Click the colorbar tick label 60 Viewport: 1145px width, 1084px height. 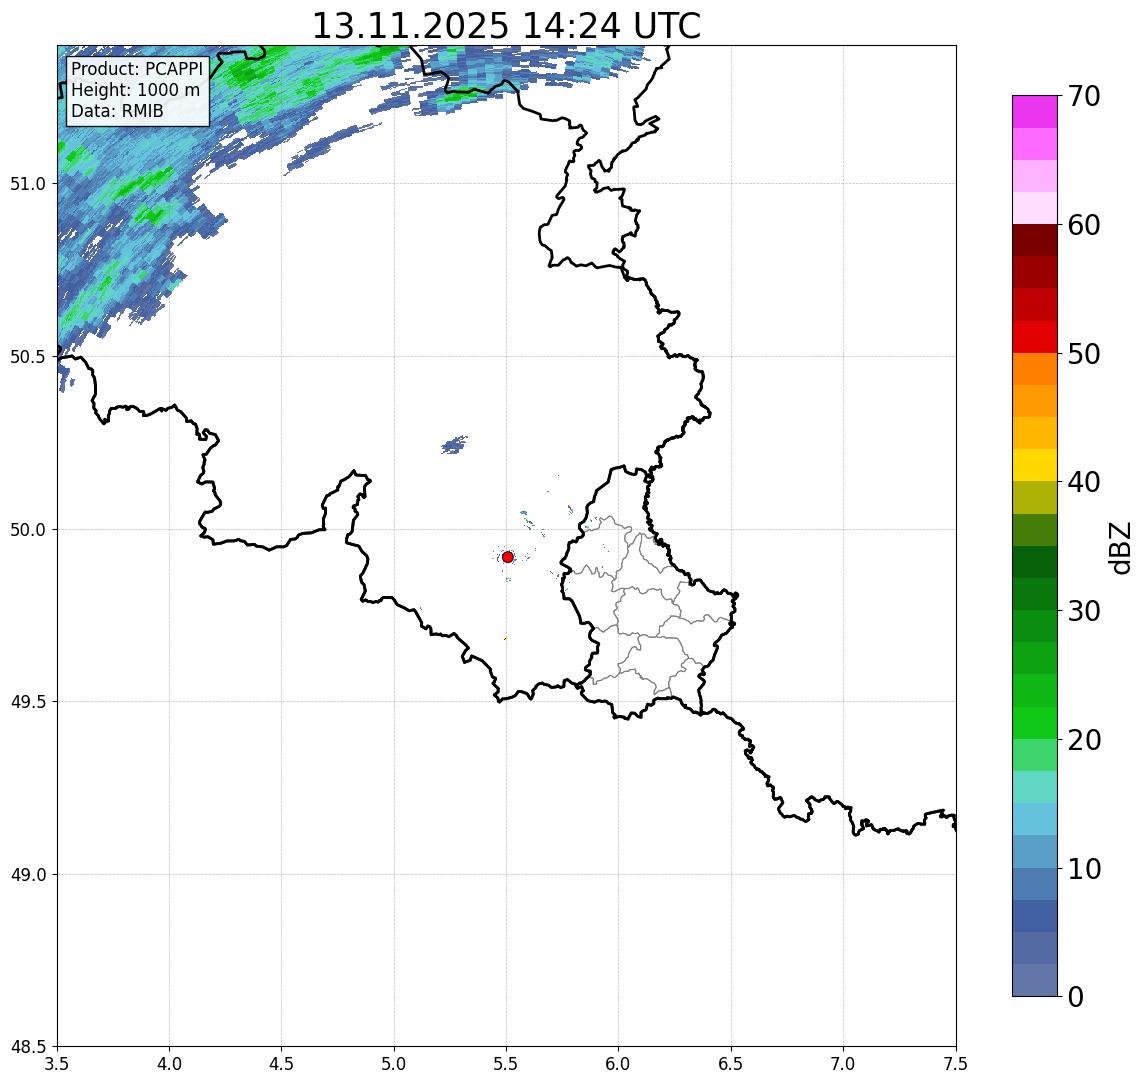point(1084,226)
